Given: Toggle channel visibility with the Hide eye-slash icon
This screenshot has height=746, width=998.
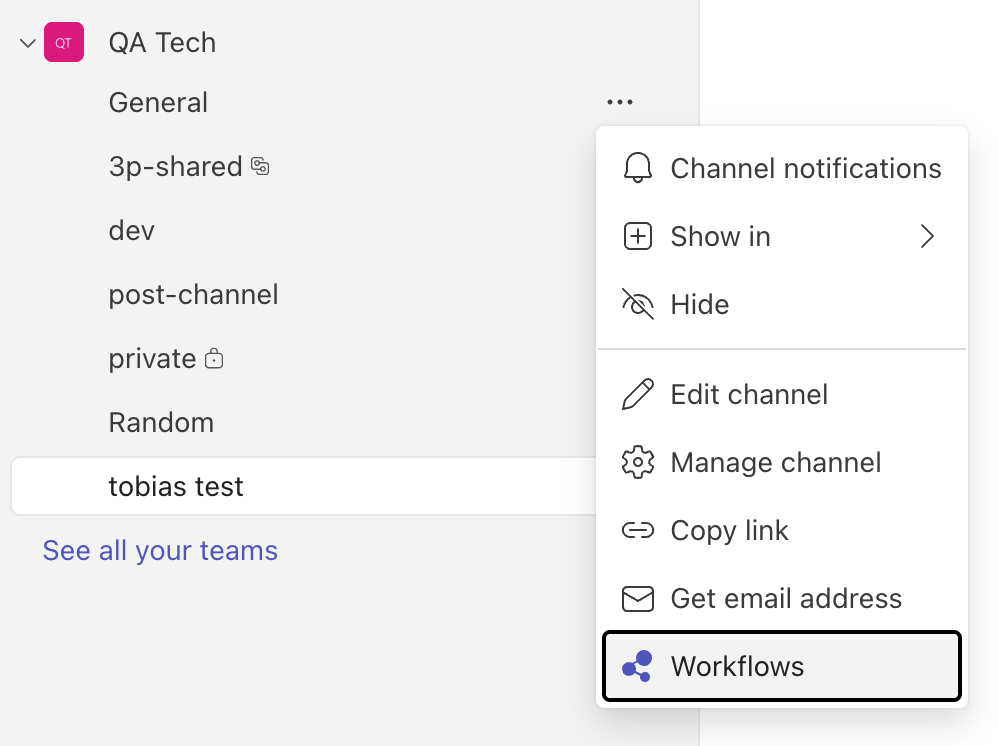Looking at the screenshot, I should tap(637, 304).
